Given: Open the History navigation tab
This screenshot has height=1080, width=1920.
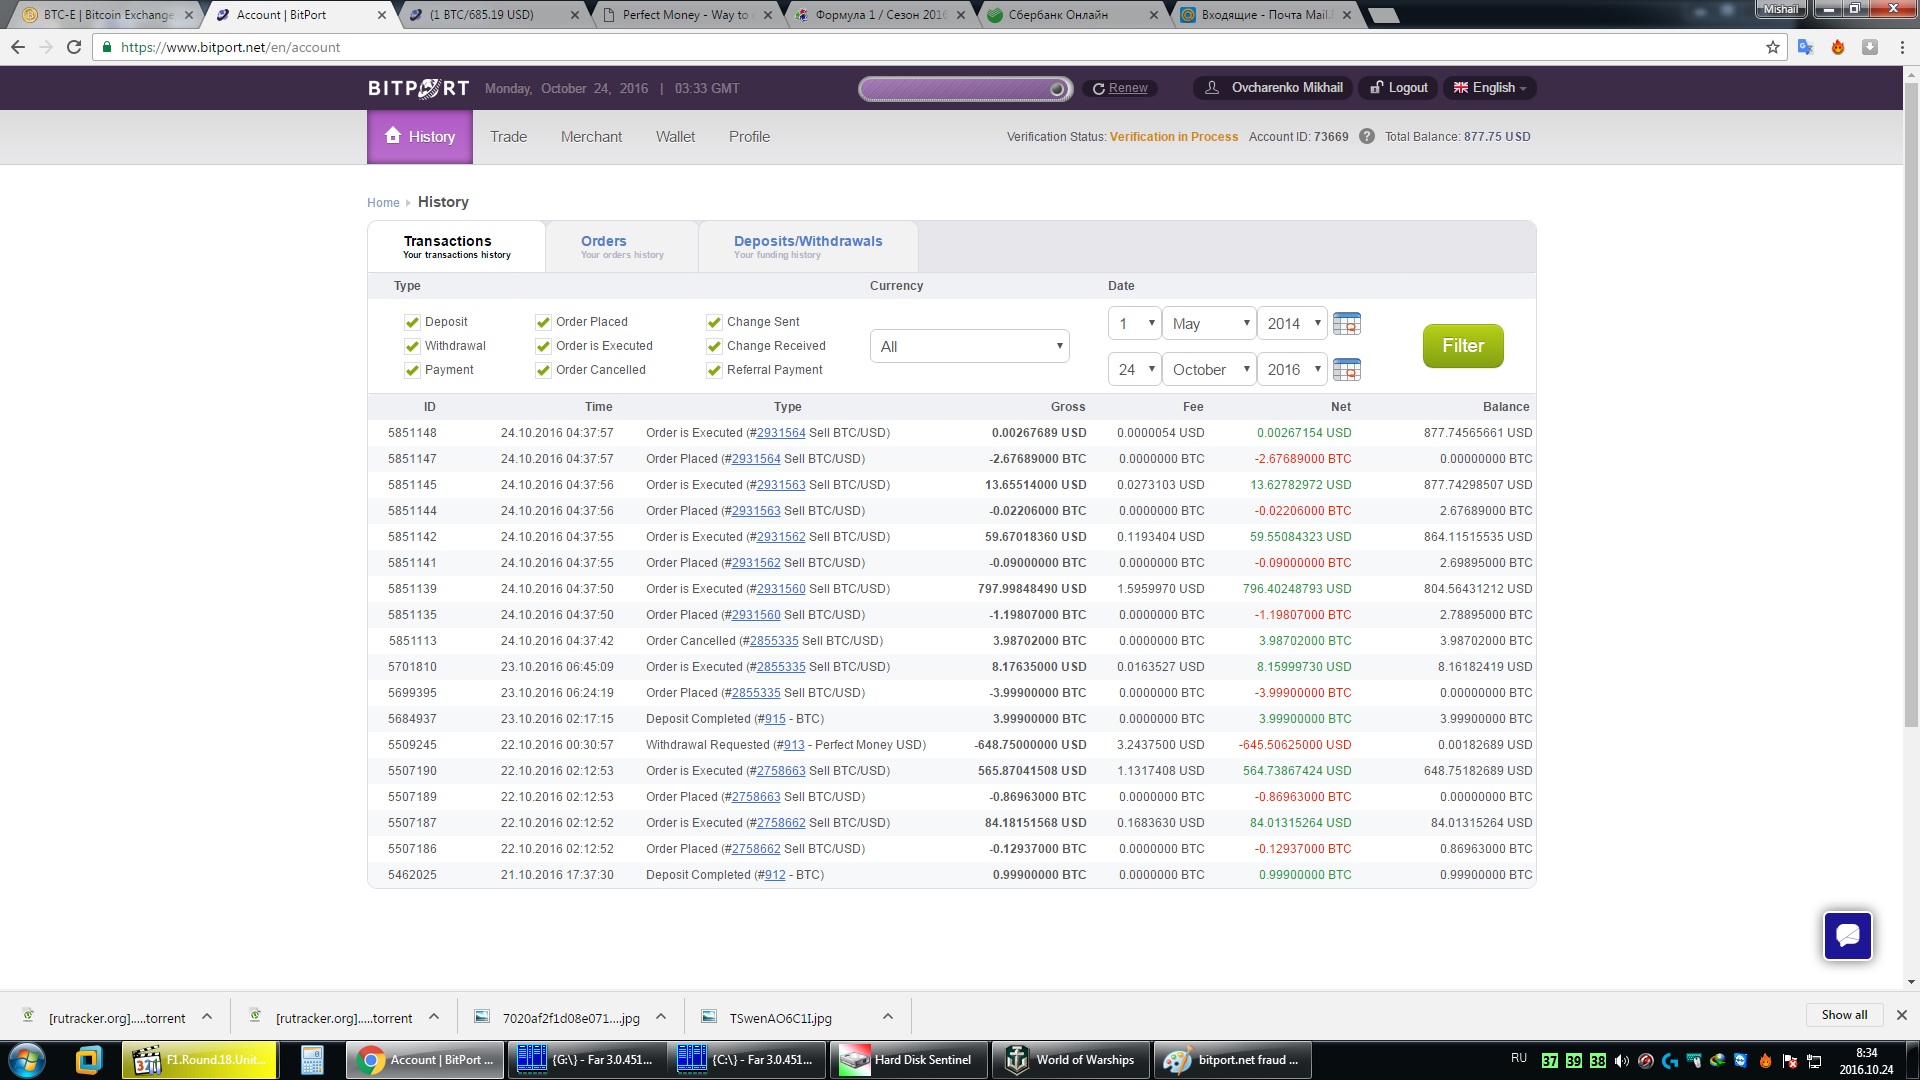Looking at the screenshot, I should (420, 137).
